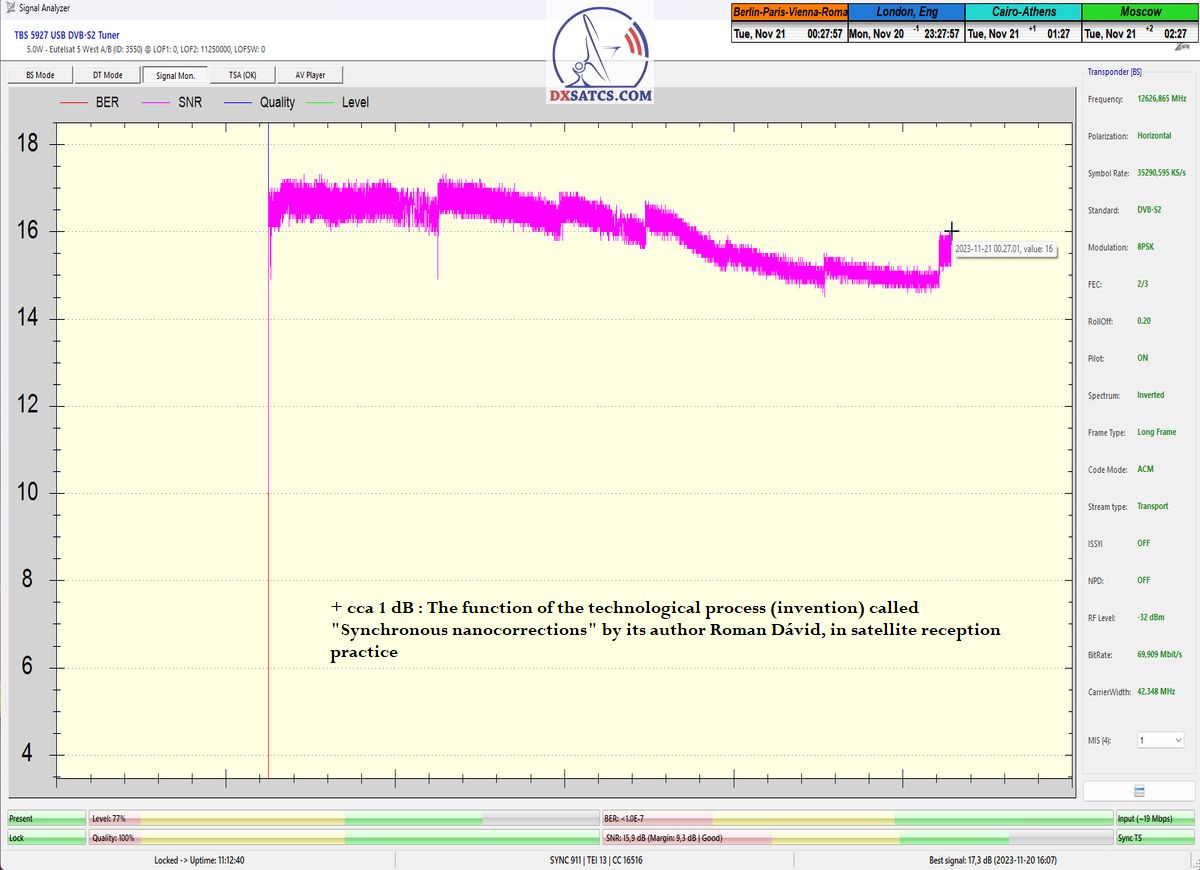Click the red BER legend line
This screenshot has height=870, width=1200.
tap(74, 102)
